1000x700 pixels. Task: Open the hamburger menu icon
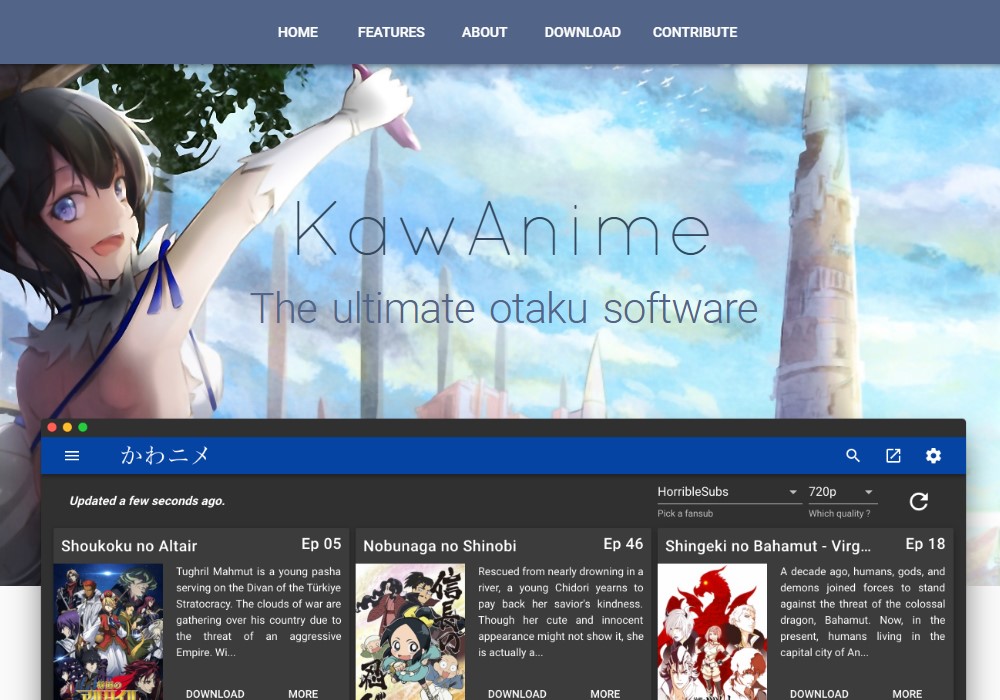coord(72,455)
